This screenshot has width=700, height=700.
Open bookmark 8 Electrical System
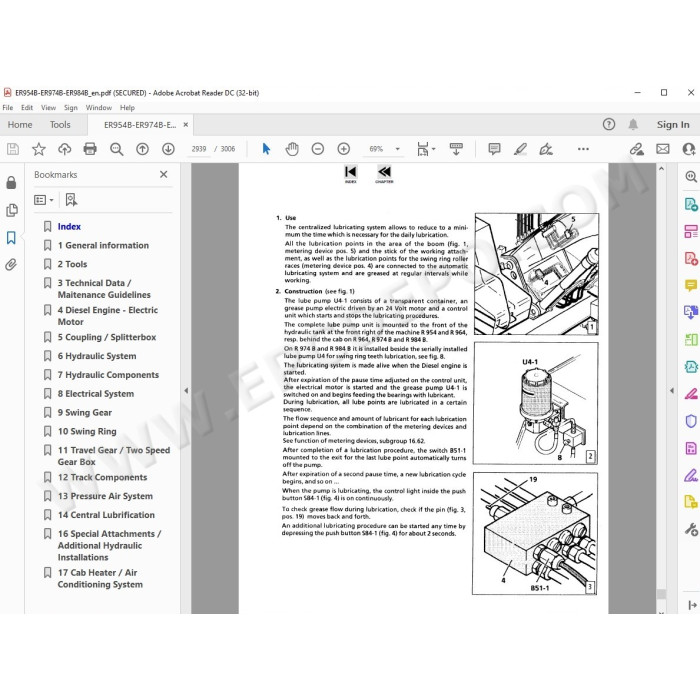pyautogui.click(x=96, y=394)
